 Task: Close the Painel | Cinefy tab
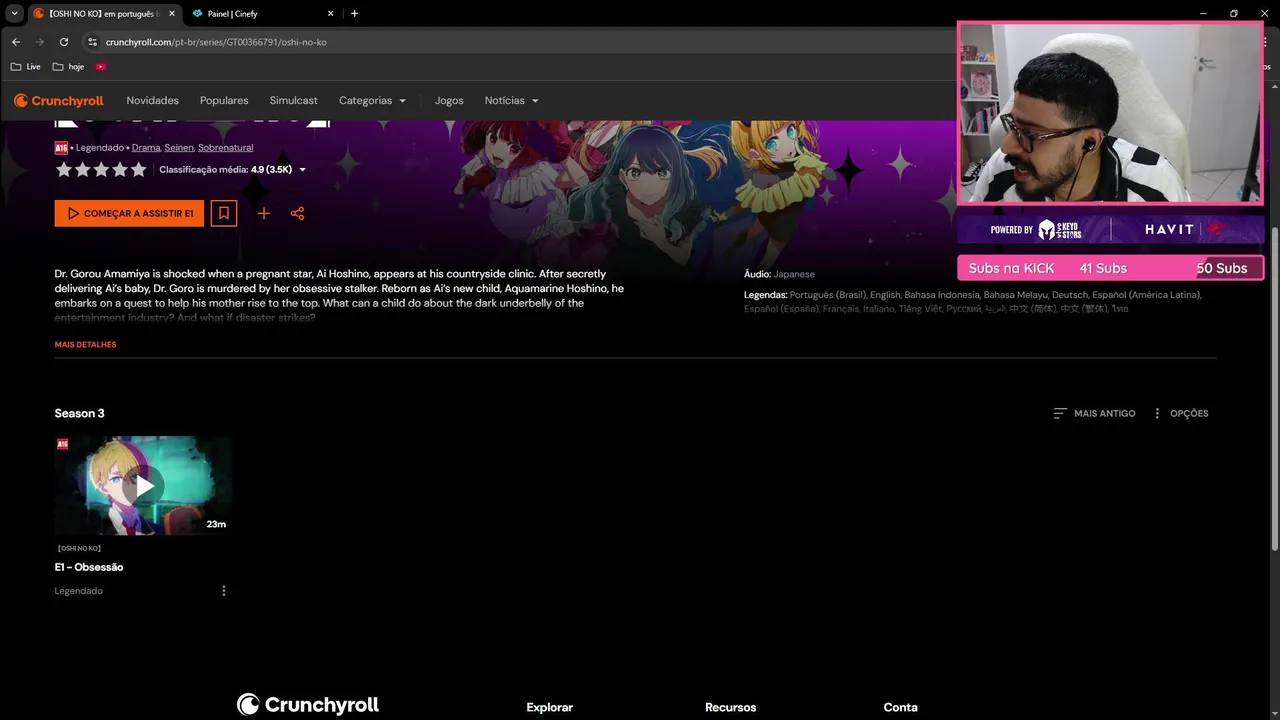(331, 14)
